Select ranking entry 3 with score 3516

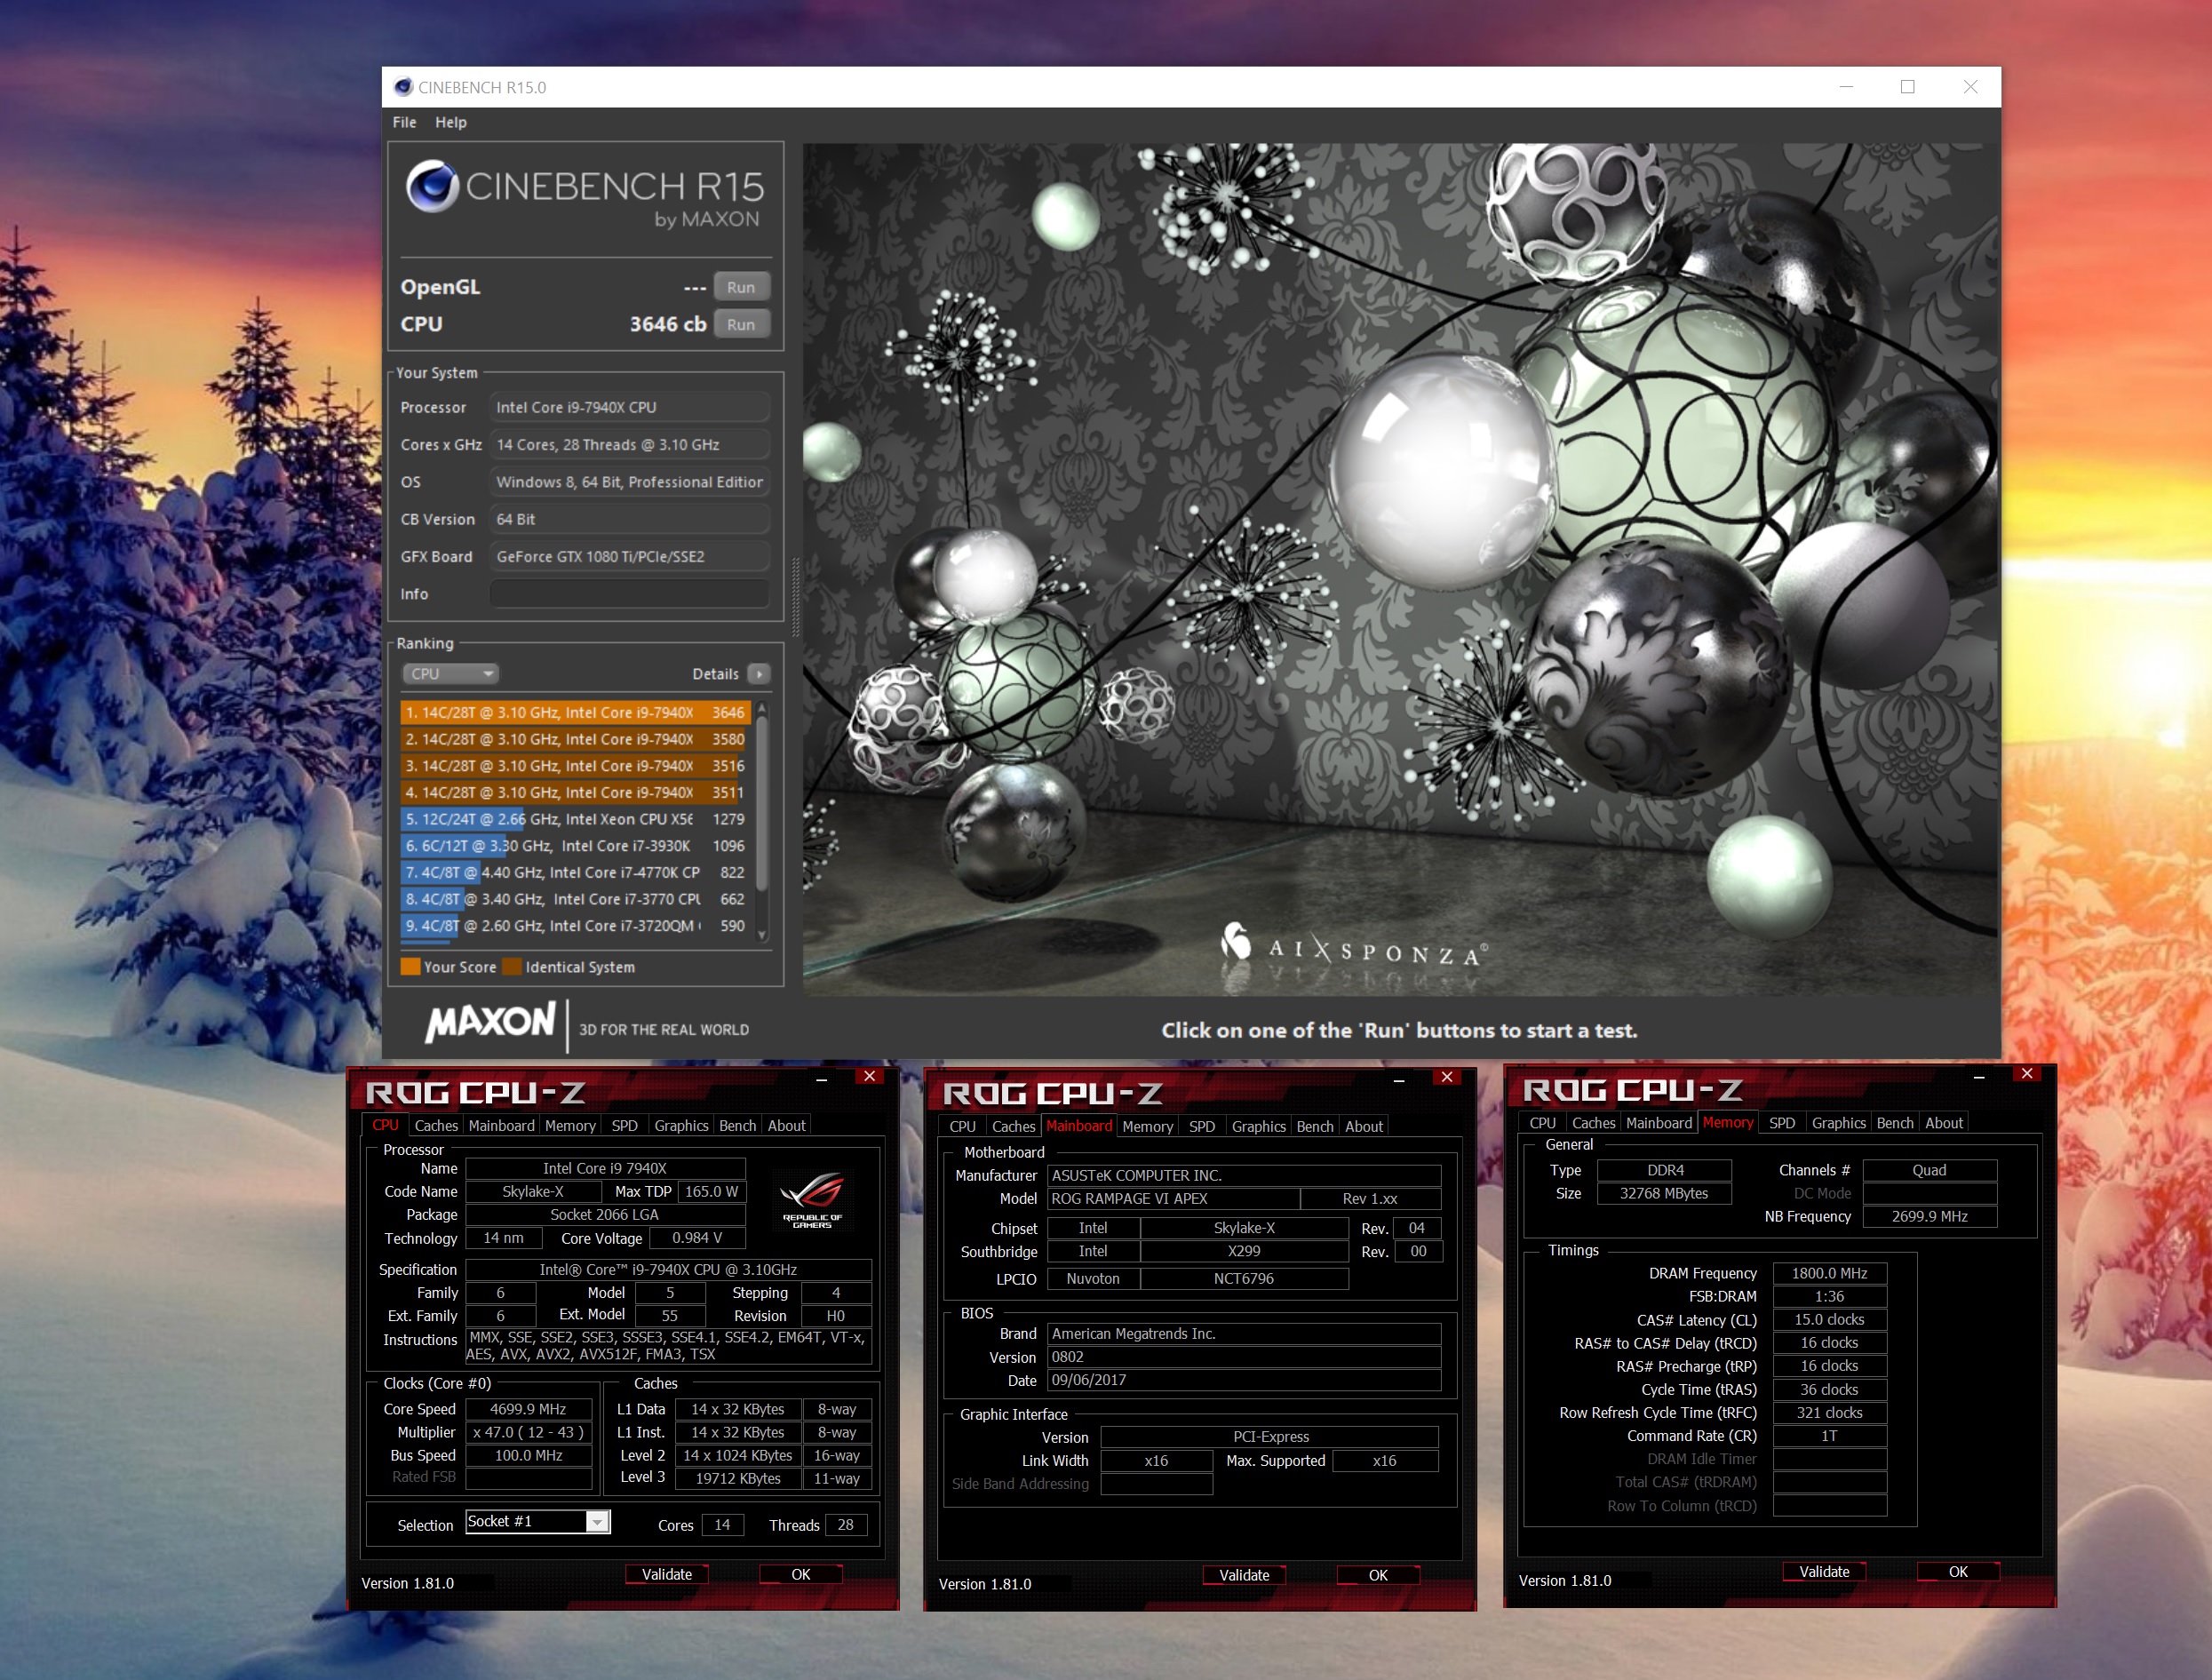coord(575,766)
